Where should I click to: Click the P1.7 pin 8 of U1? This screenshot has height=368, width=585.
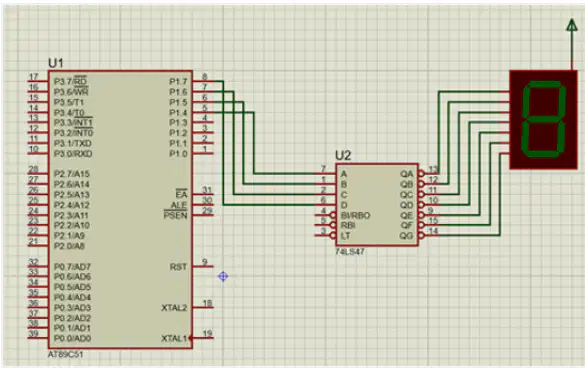click(x=203, y=81)
